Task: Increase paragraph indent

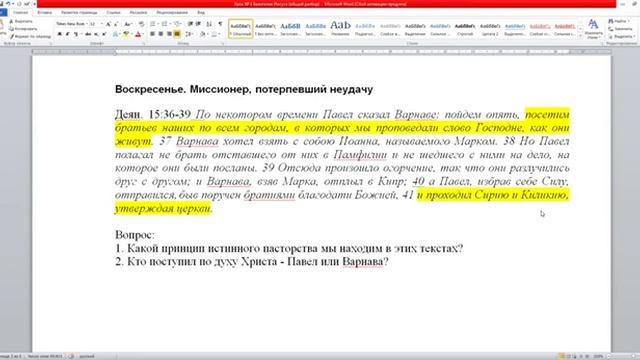Action: pos(198,24)
